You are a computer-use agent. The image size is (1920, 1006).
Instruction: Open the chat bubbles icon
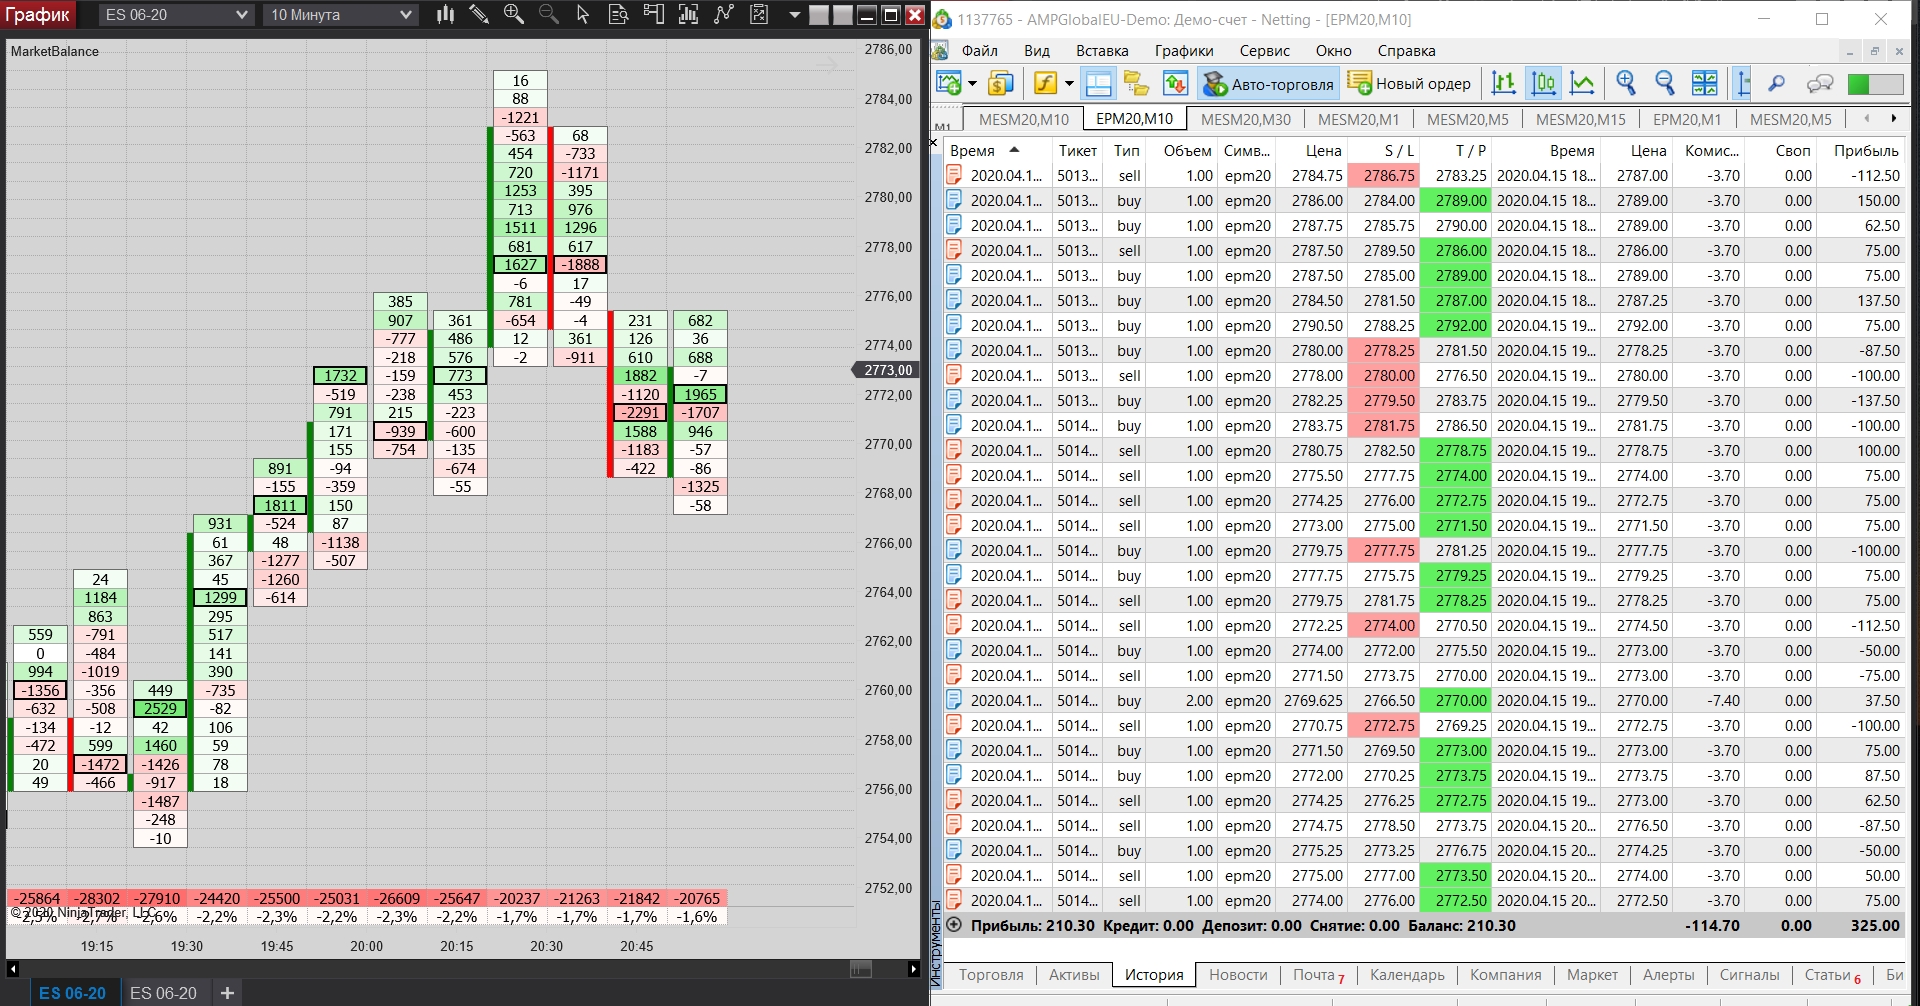point(1820,84)
